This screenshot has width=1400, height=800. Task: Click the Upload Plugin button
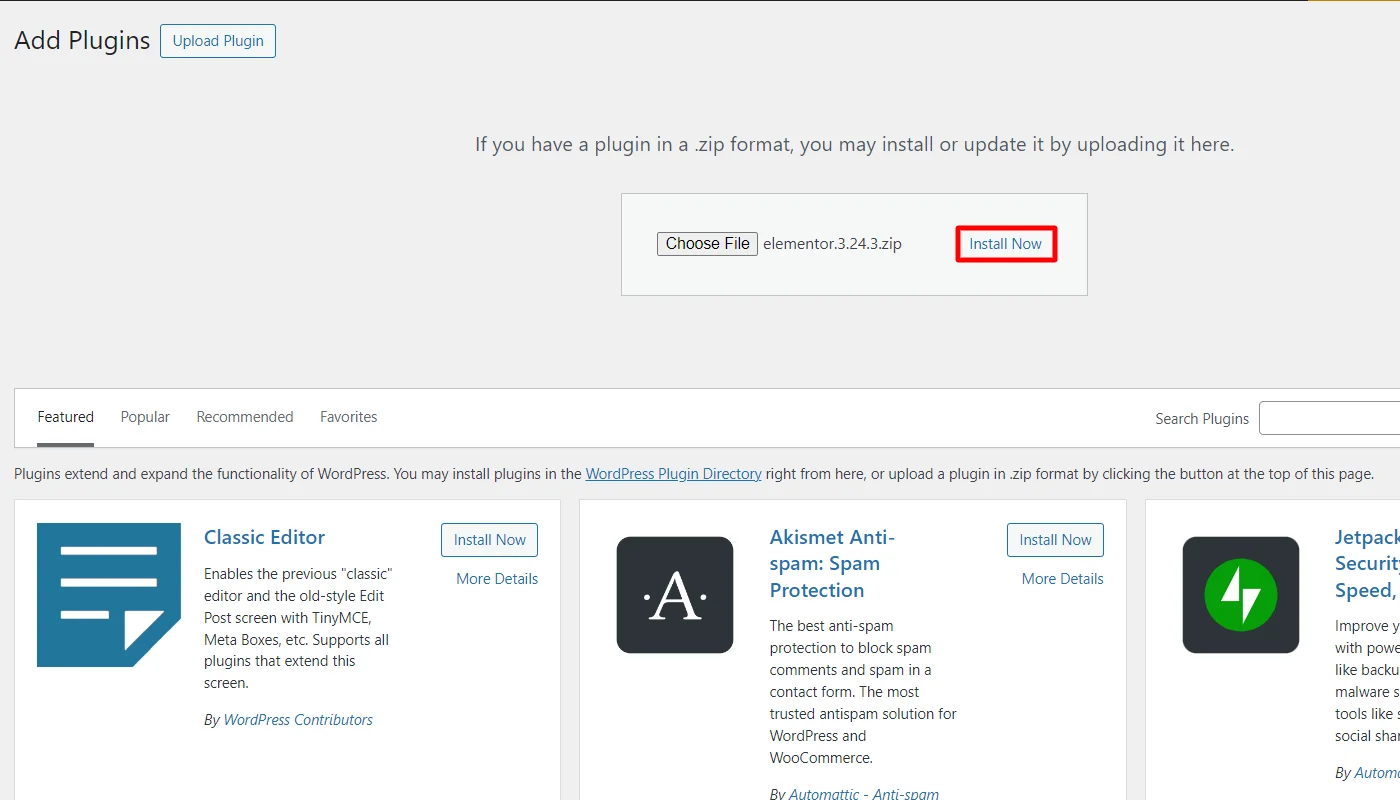(217, 41)
